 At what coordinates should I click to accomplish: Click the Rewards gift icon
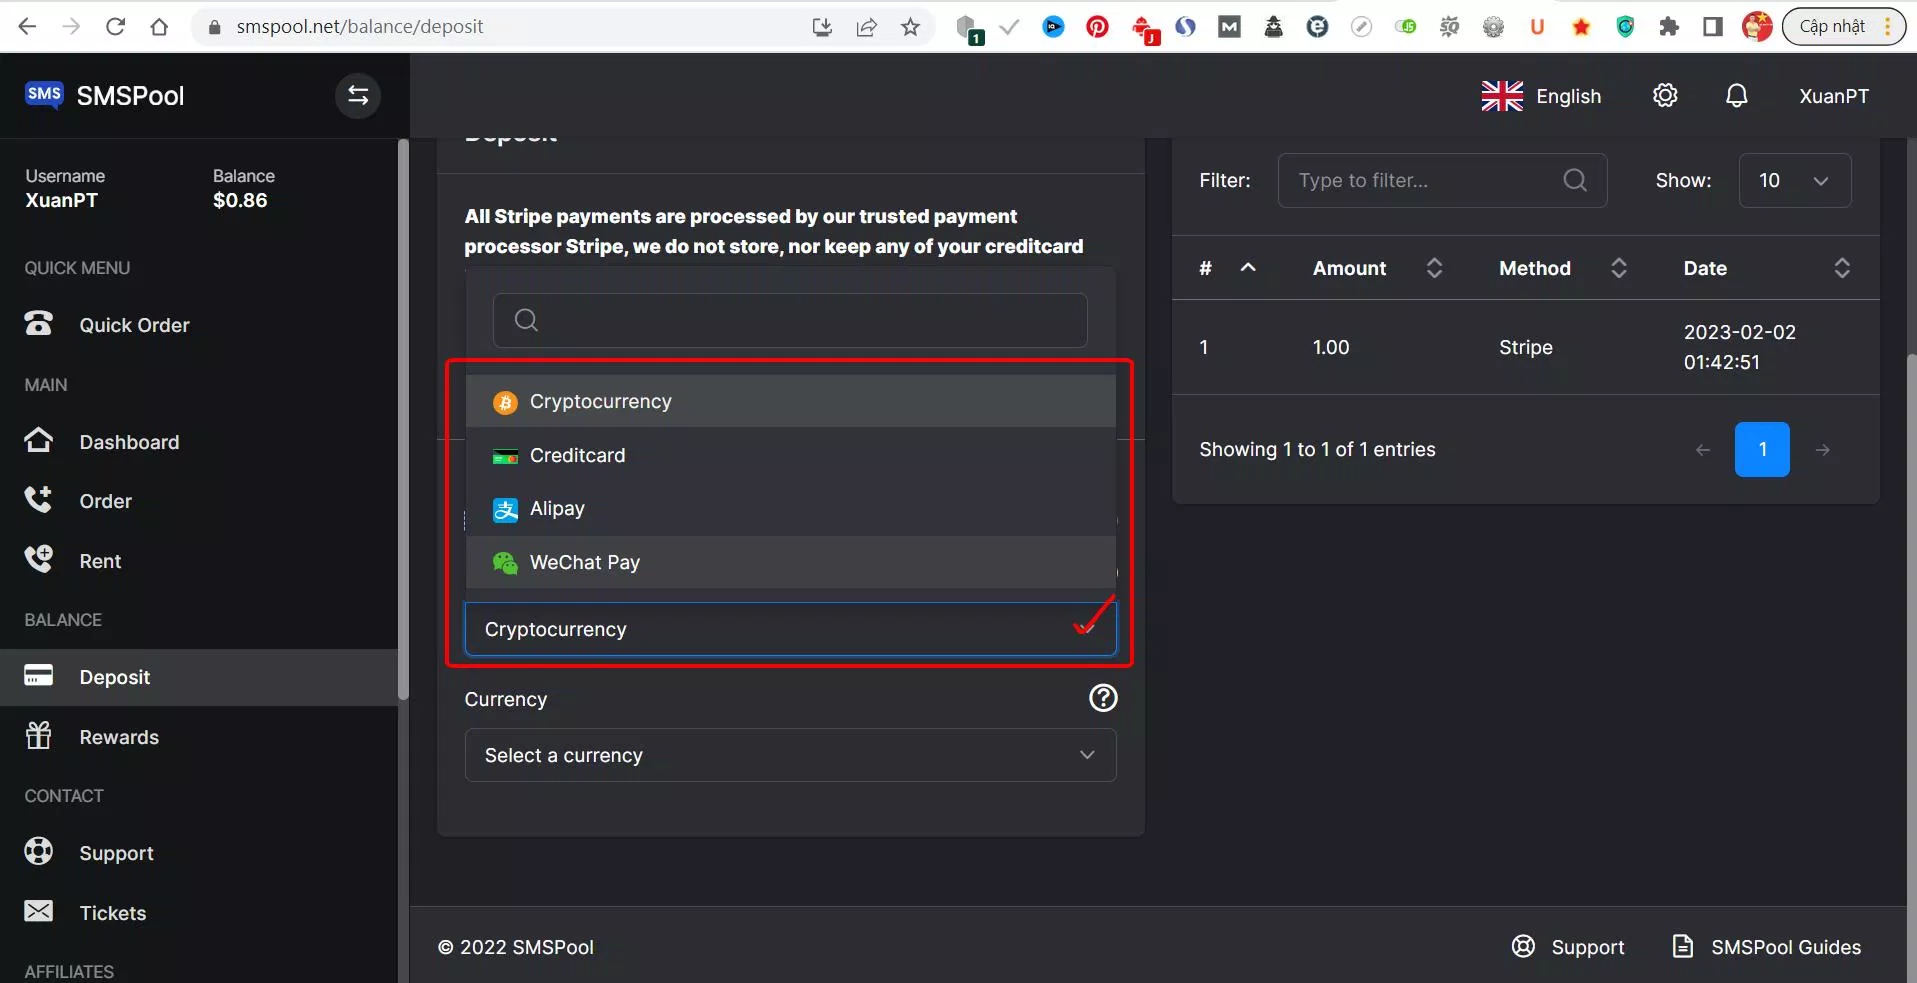[39, 735]
